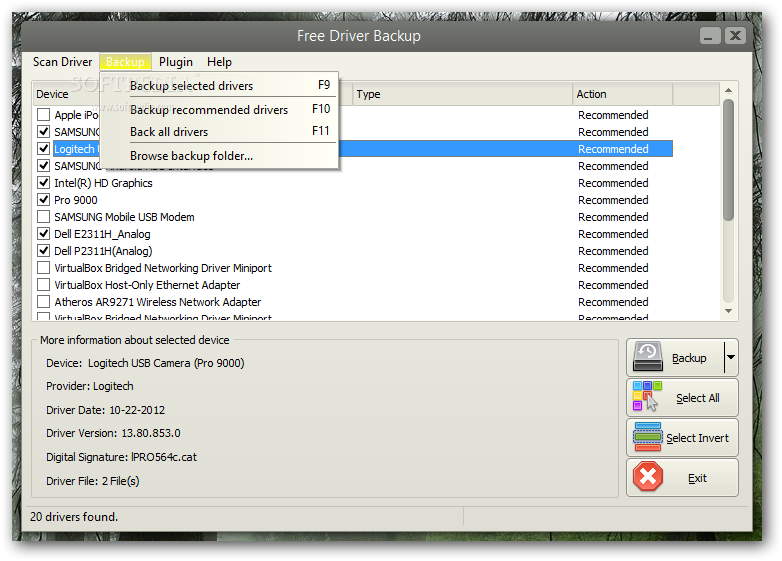The width and height of the screenshot is (782, 561).
Task: Uncheck Intel(R) HD Graphics checkbox
Action: click(43, 183)
